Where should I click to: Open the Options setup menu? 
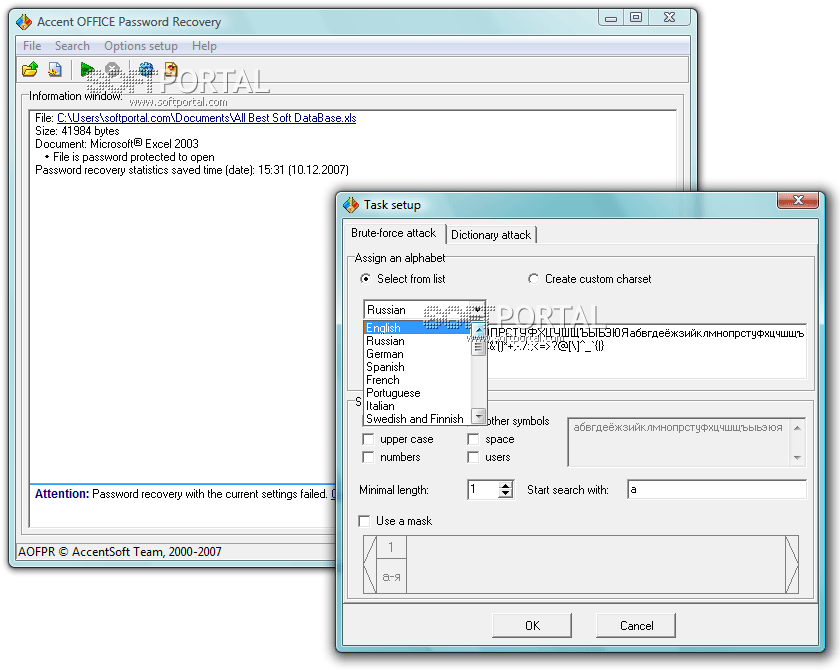coord(140,46)
